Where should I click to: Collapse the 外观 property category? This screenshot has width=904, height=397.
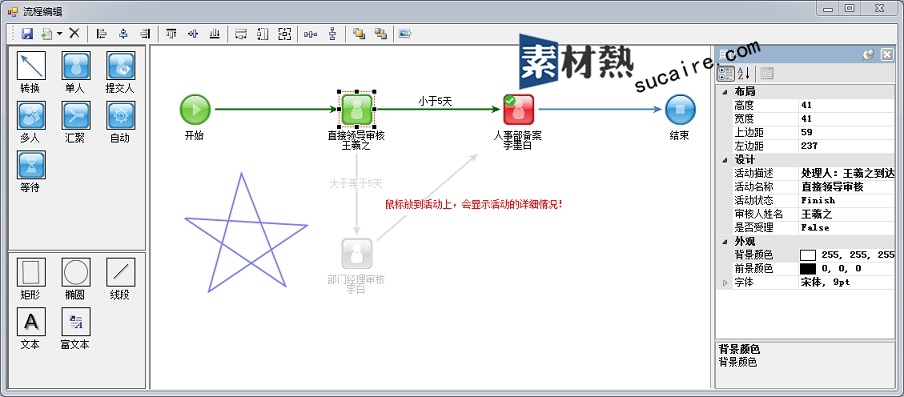click(x=725, y=241)
